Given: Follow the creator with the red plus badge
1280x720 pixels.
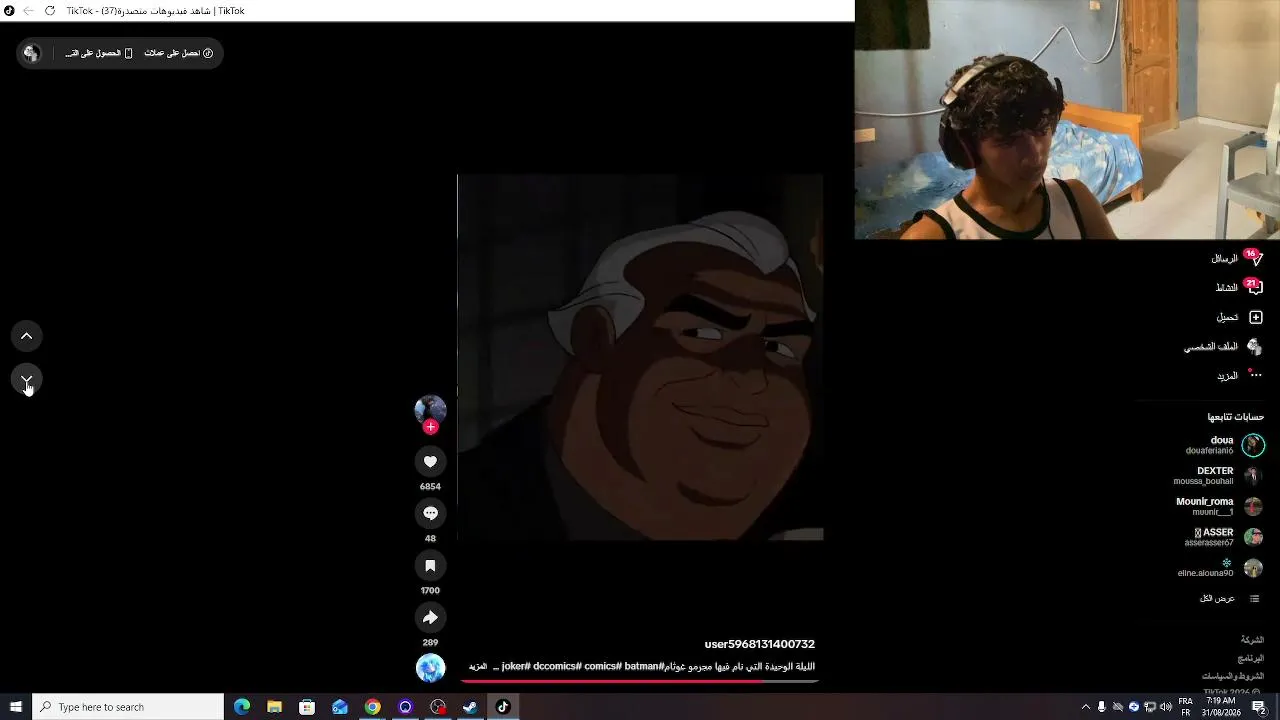Looking at the screenshot, I should tap(430, 427).
